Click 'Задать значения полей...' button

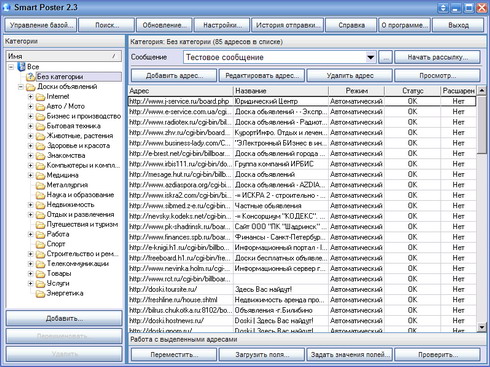coord(349,355)
